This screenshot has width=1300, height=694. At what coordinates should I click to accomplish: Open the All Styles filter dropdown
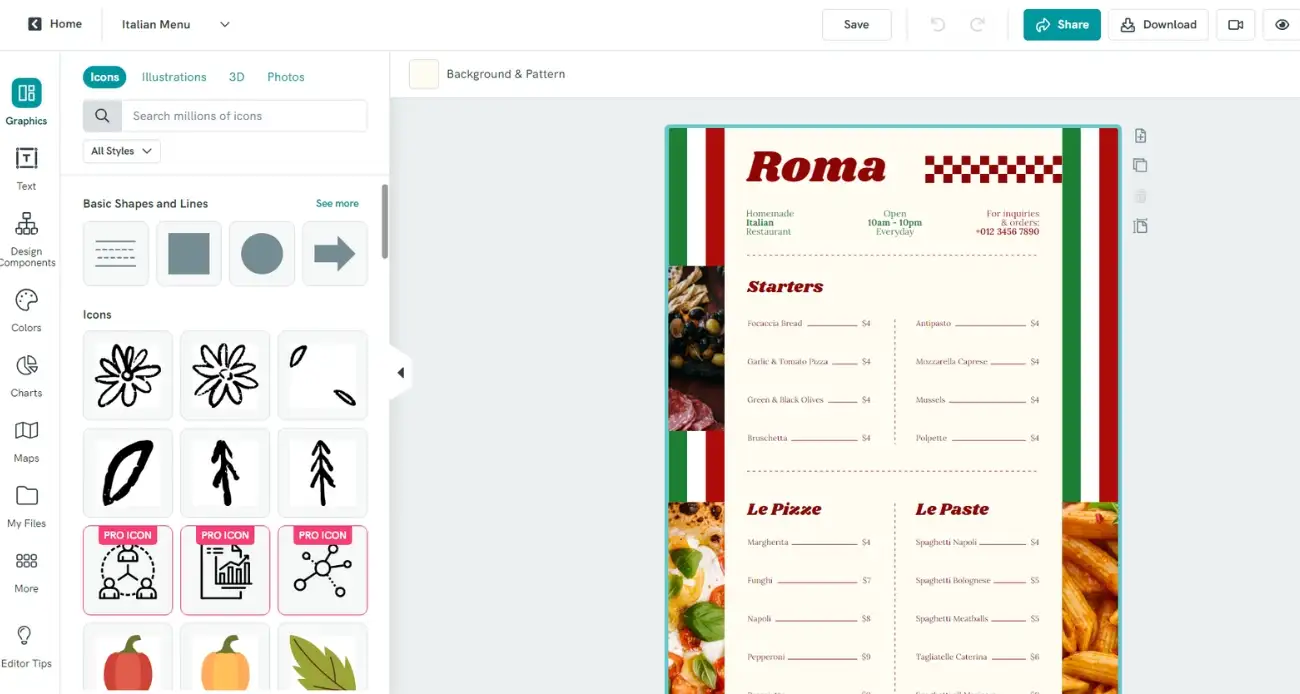click(x=120, y=150)
